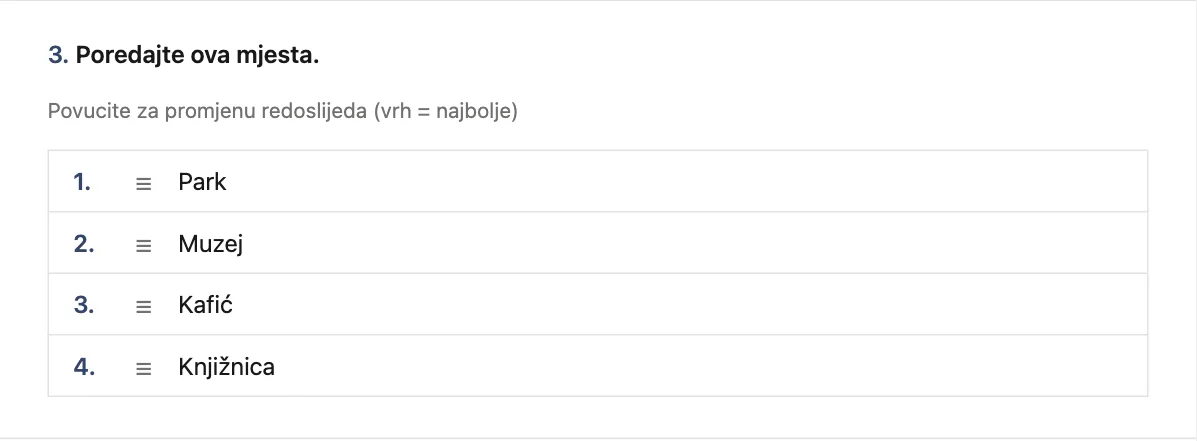Click blank area of the Kafić row

pyautogui.click(x=687, y=304)
